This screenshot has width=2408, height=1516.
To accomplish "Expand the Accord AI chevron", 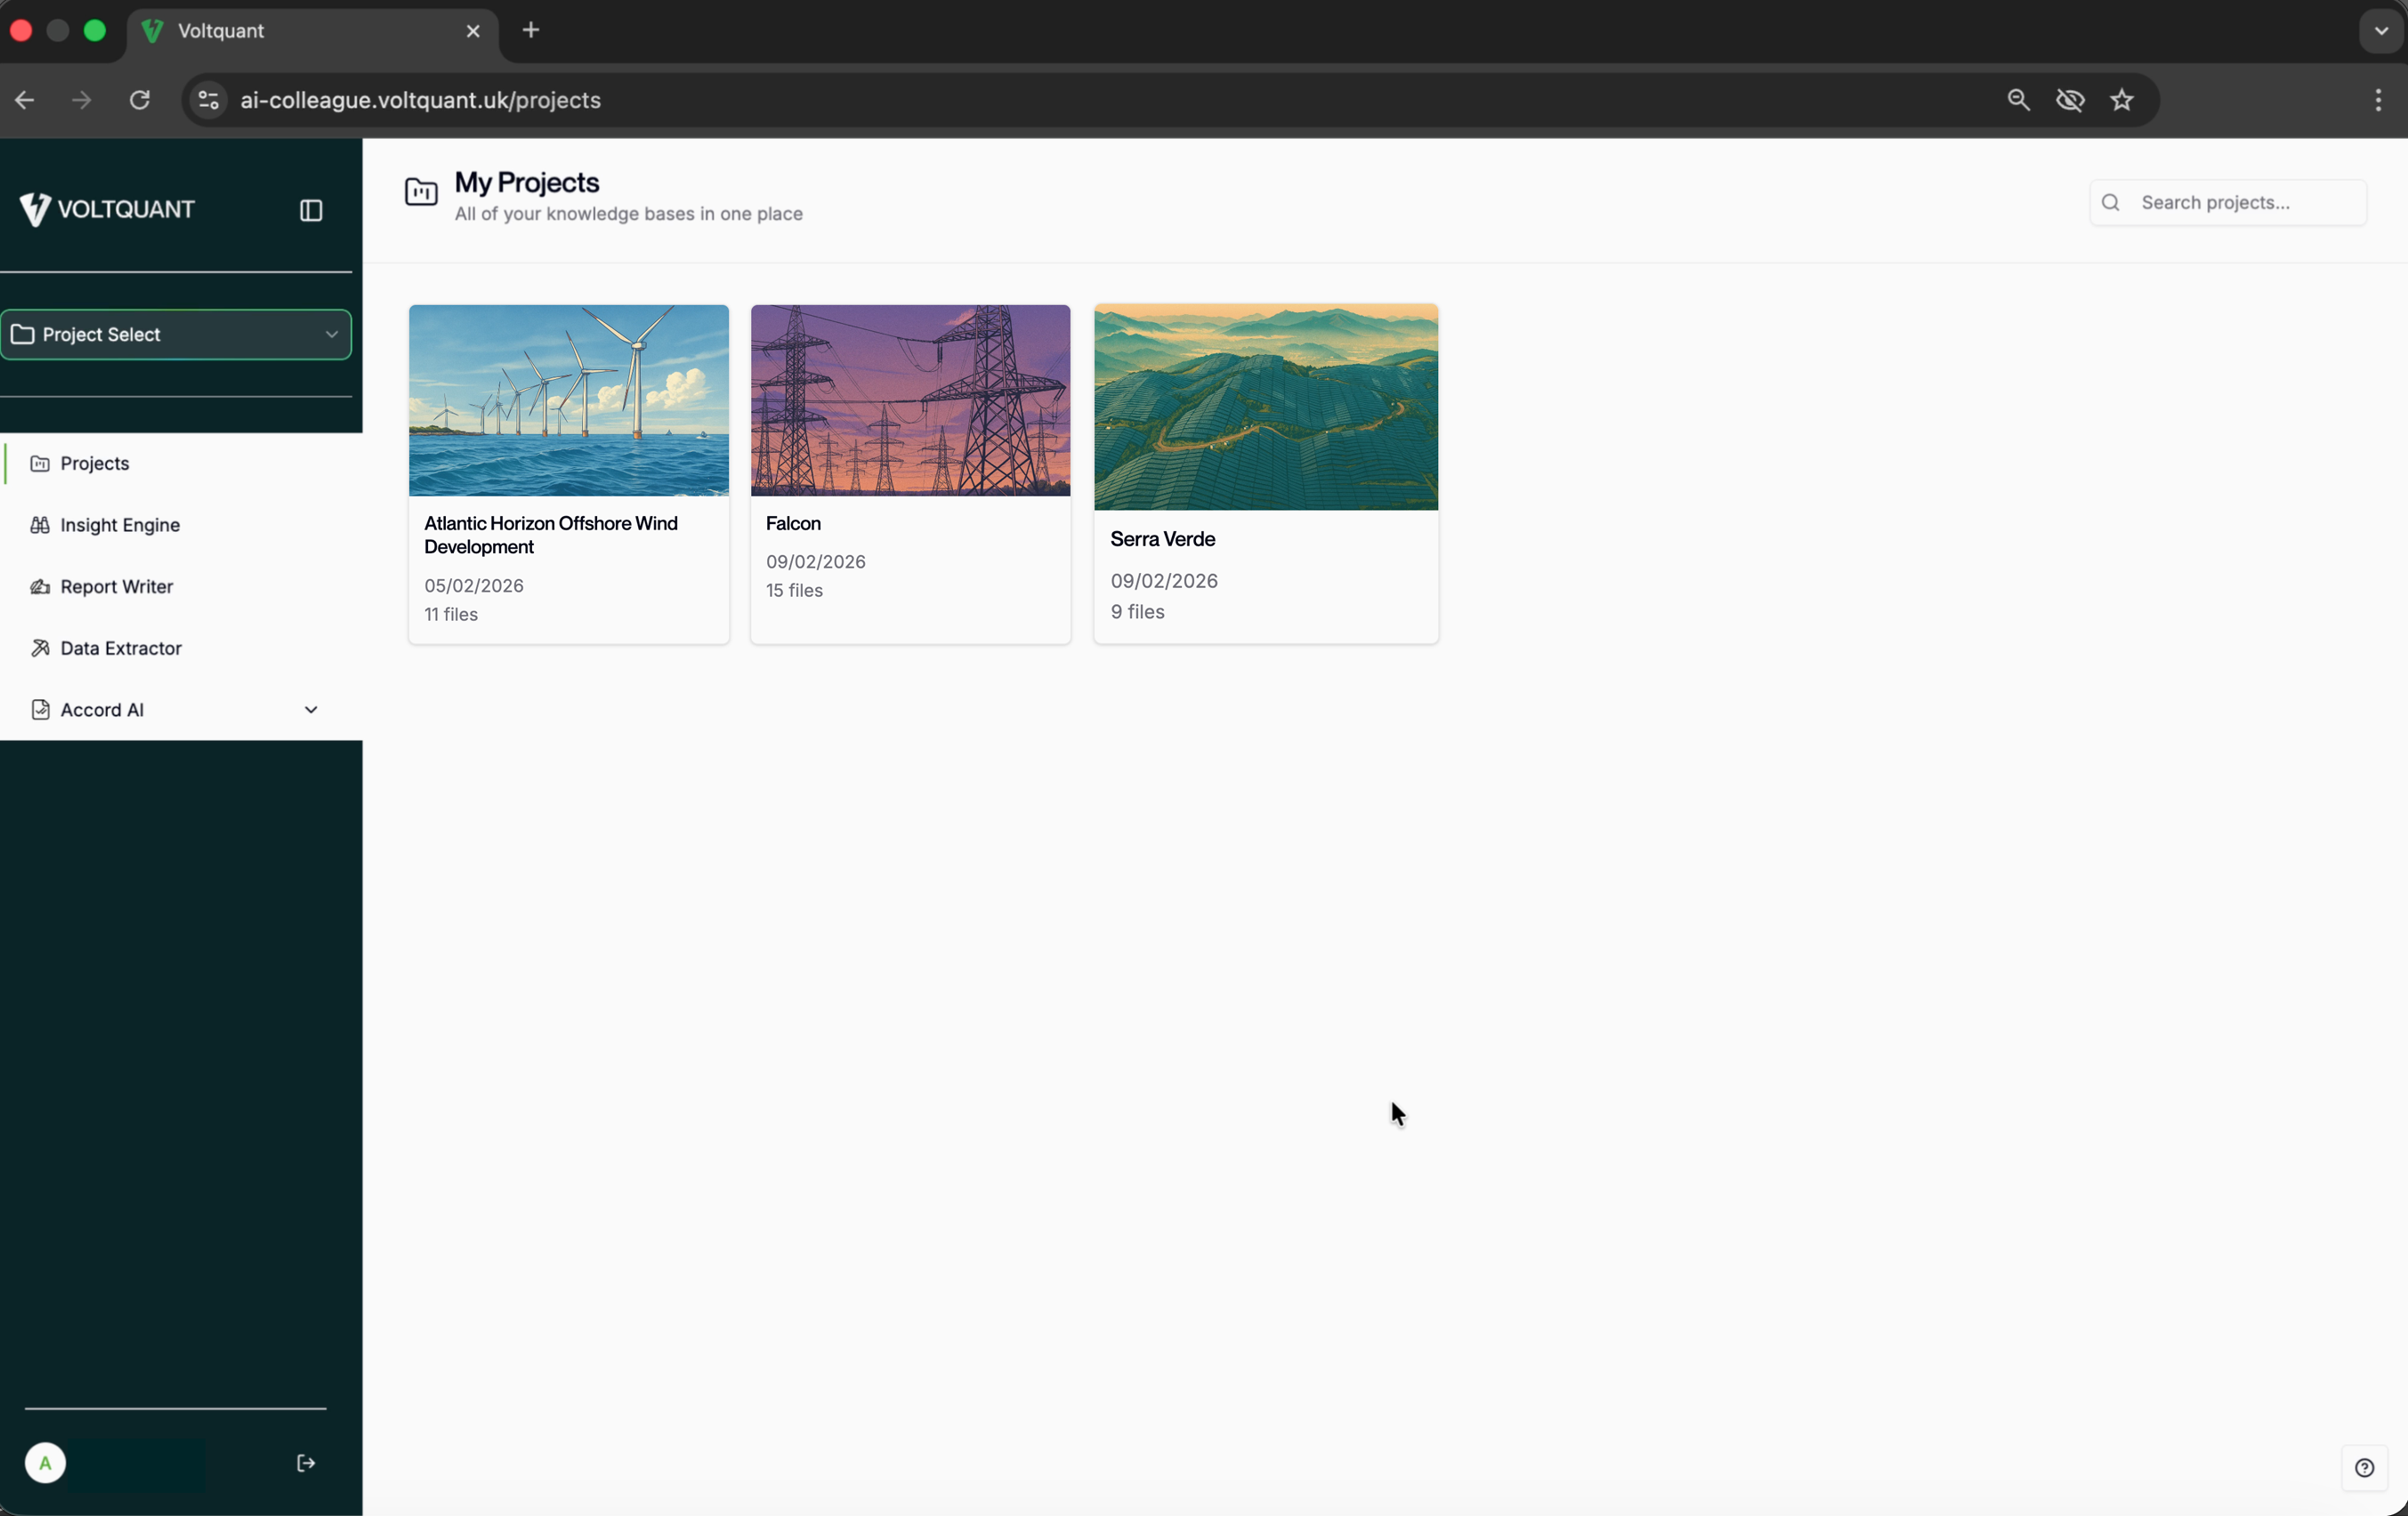I will pos(310,710).
